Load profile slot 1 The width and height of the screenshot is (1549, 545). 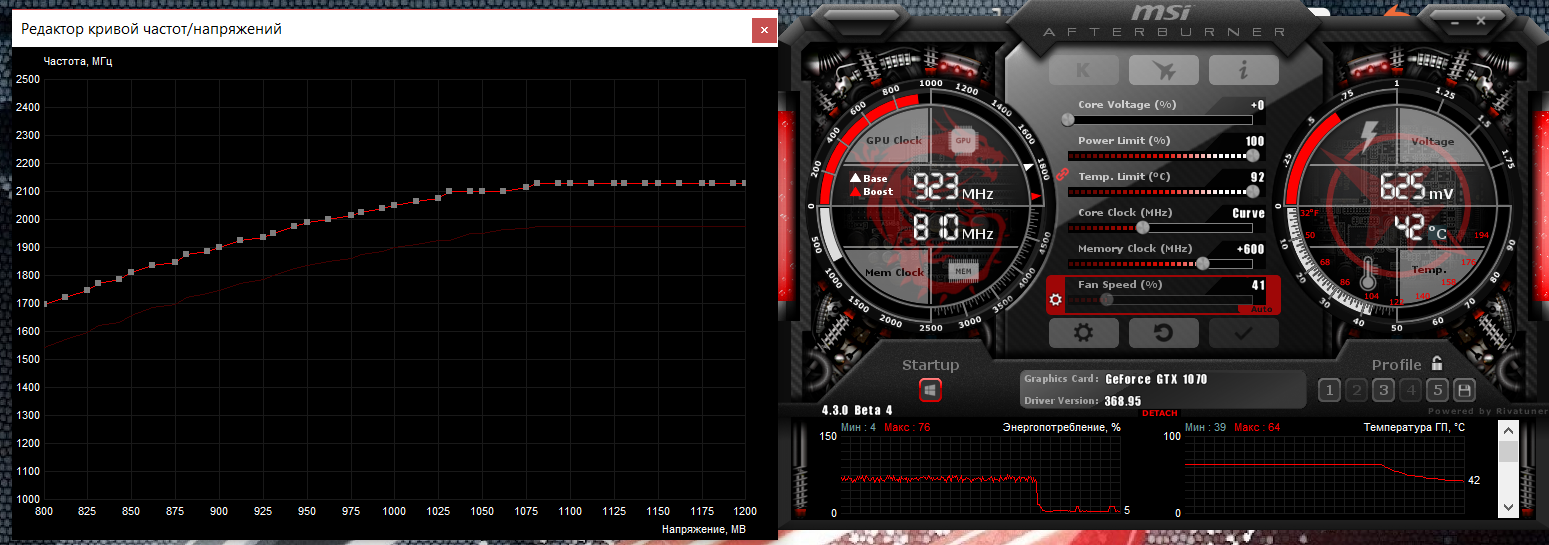pyautogui.click(x=1329, y=390)
